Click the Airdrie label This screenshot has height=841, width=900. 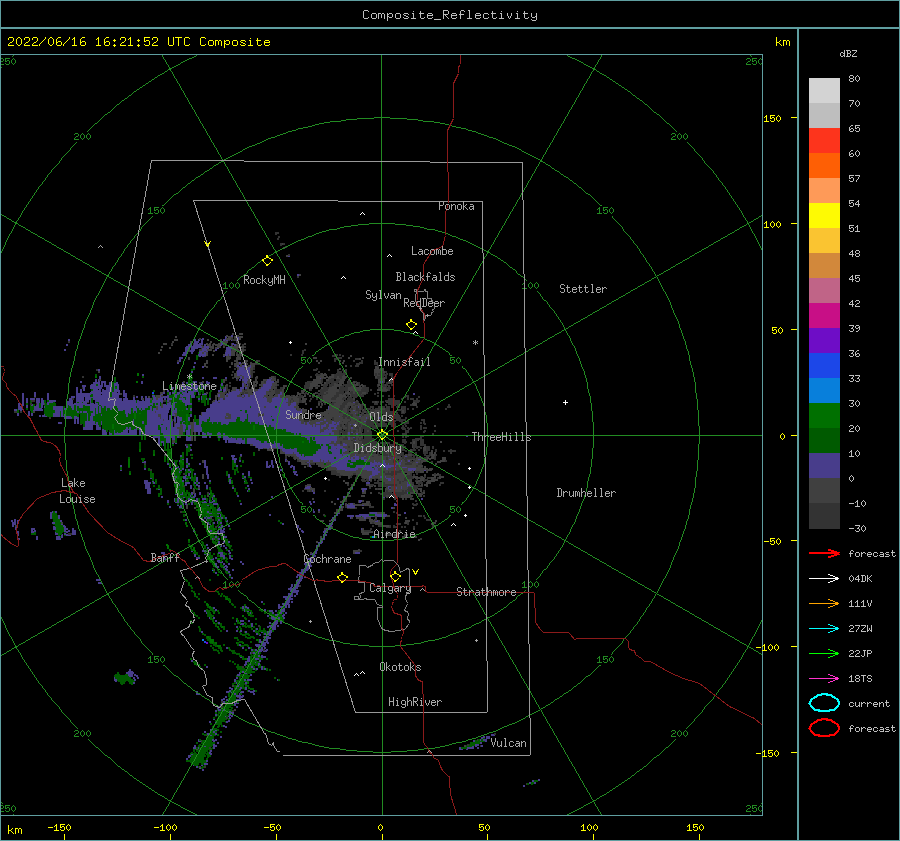click(394, 534)
